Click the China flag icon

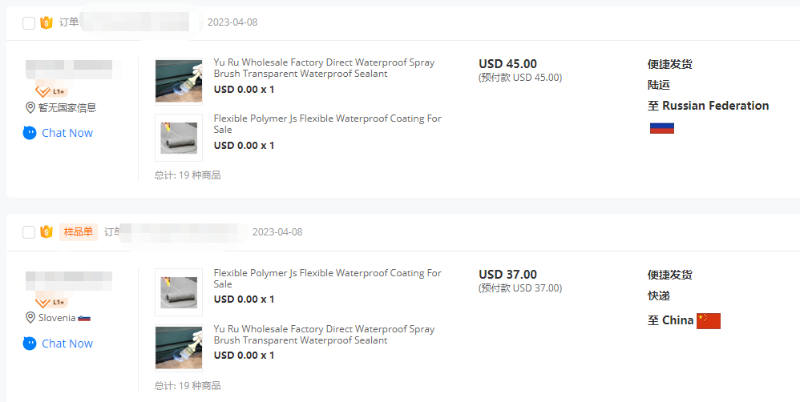(x=708, y=320)
